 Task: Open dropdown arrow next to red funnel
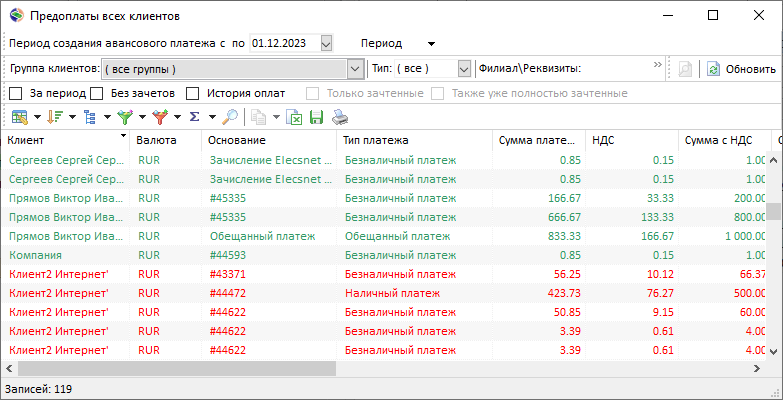tap(177, 117)
